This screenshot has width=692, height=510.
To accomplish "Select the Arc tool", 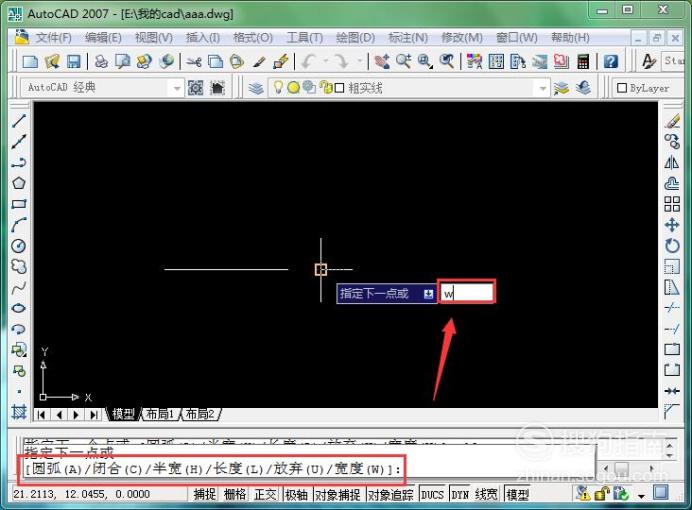I will click(19, 225).
